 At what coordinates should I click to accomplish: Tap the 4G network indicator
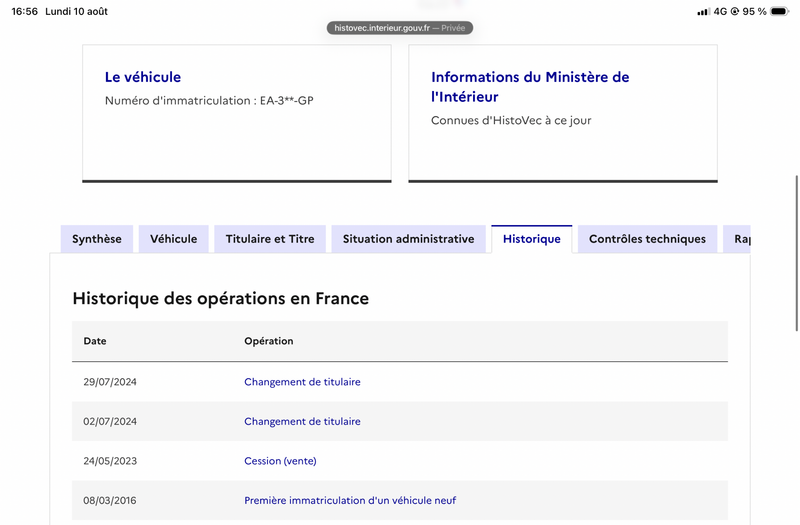pos(720,11)
